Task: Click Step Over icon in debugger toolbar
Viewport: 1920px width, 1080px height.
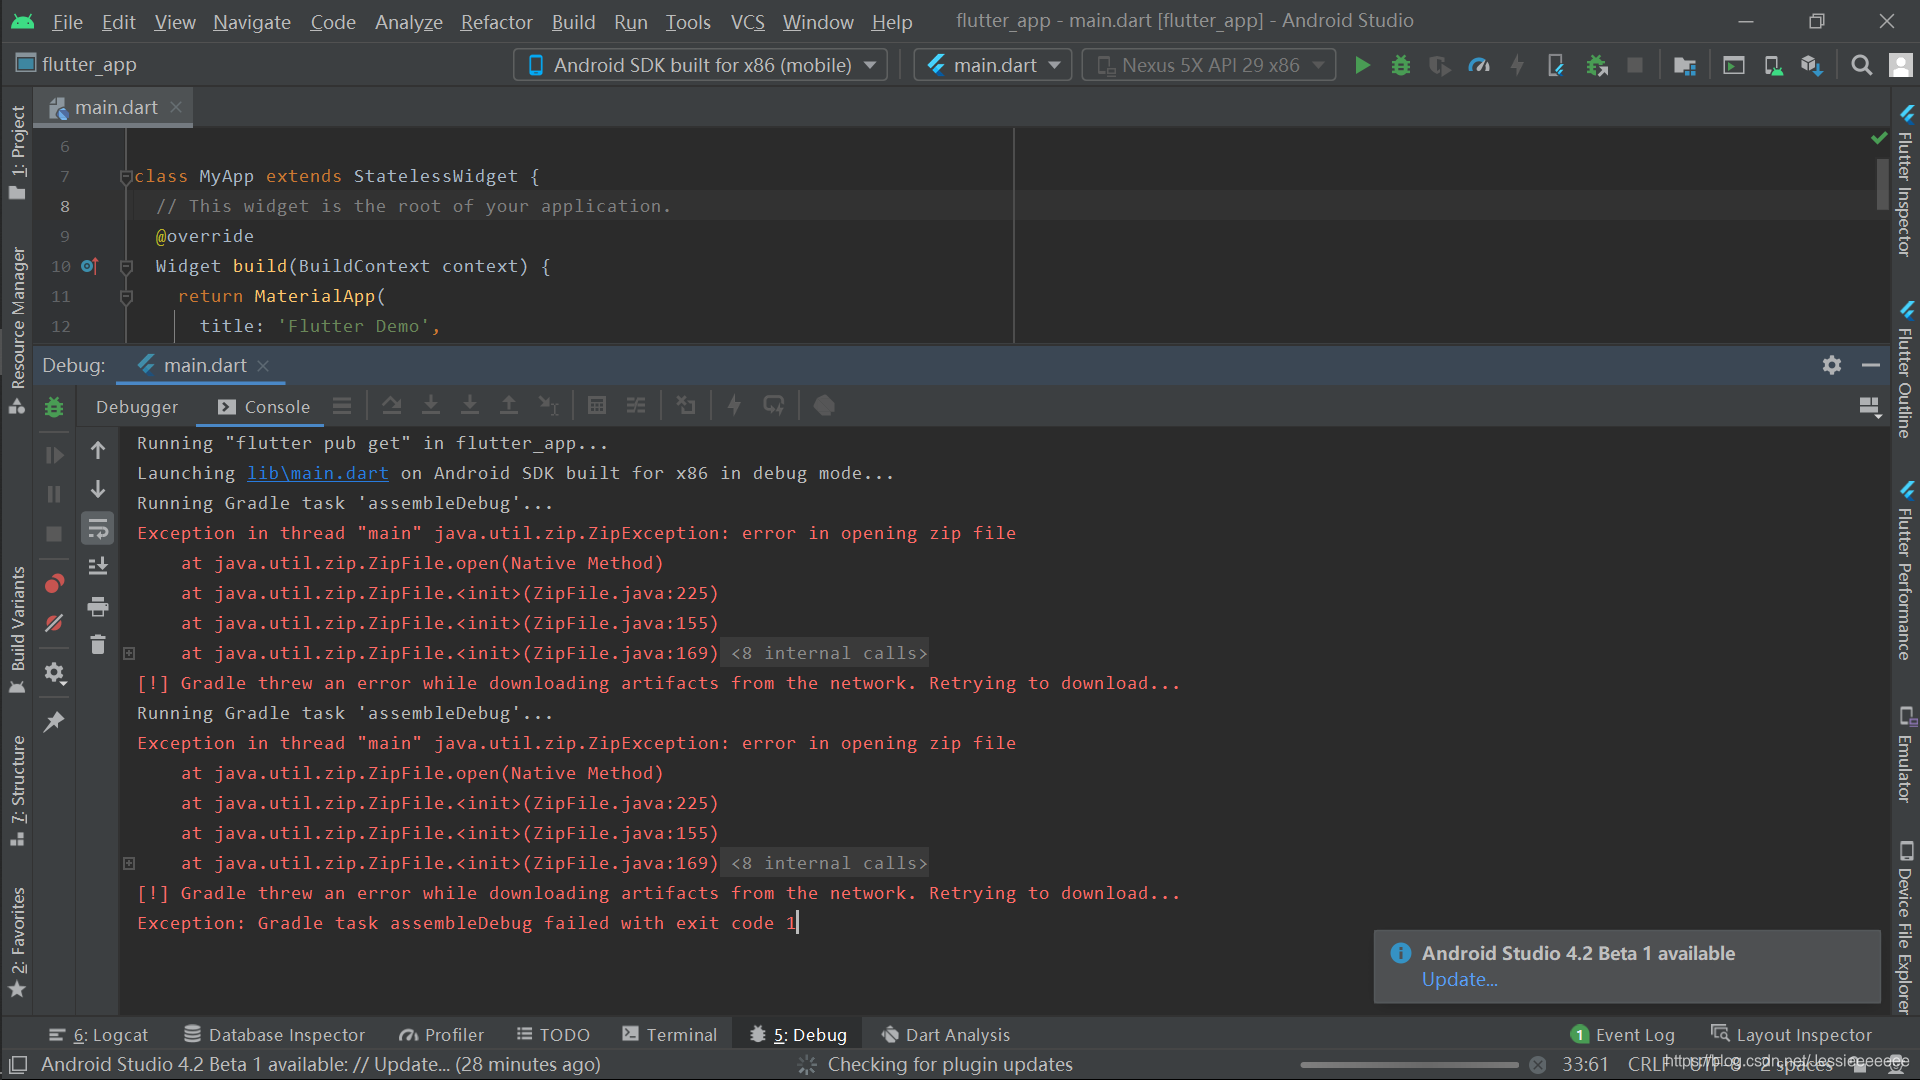Action: click(392, 406)
